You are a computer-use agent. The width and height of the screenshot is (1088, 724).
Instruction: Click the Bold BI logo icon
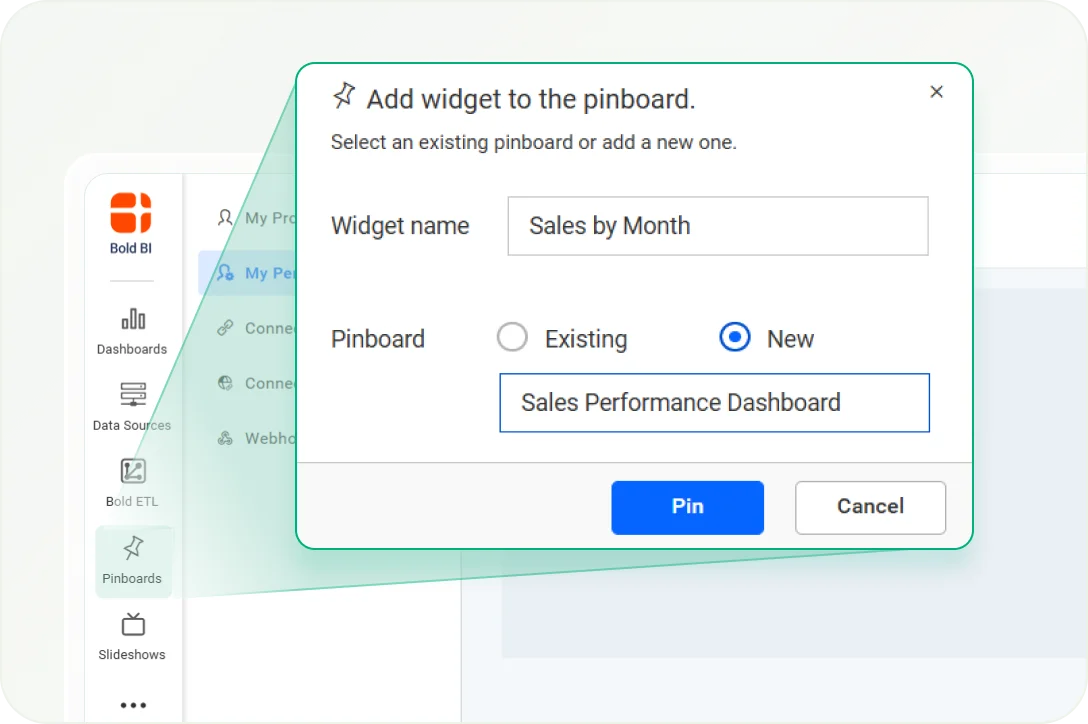click(x=130, y=213)
